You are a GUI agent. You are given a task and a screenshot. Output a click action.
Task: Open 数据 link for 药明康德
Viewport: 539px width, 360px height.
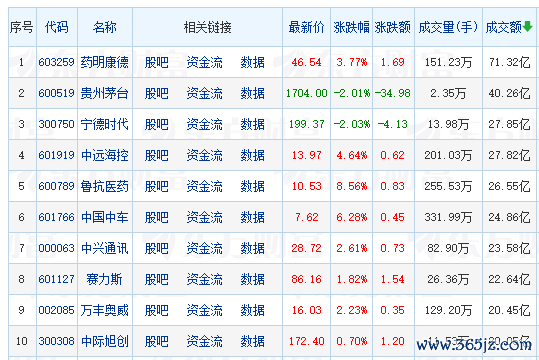252,62
